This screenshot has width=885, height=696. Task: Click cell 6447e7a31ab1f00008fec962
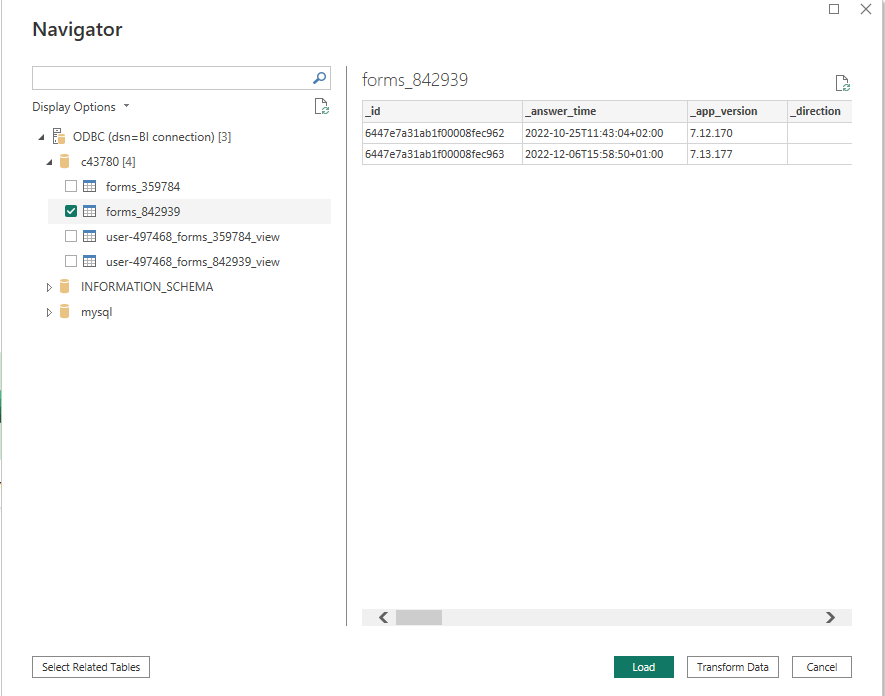pyautogui.click(x=442, y=133)
